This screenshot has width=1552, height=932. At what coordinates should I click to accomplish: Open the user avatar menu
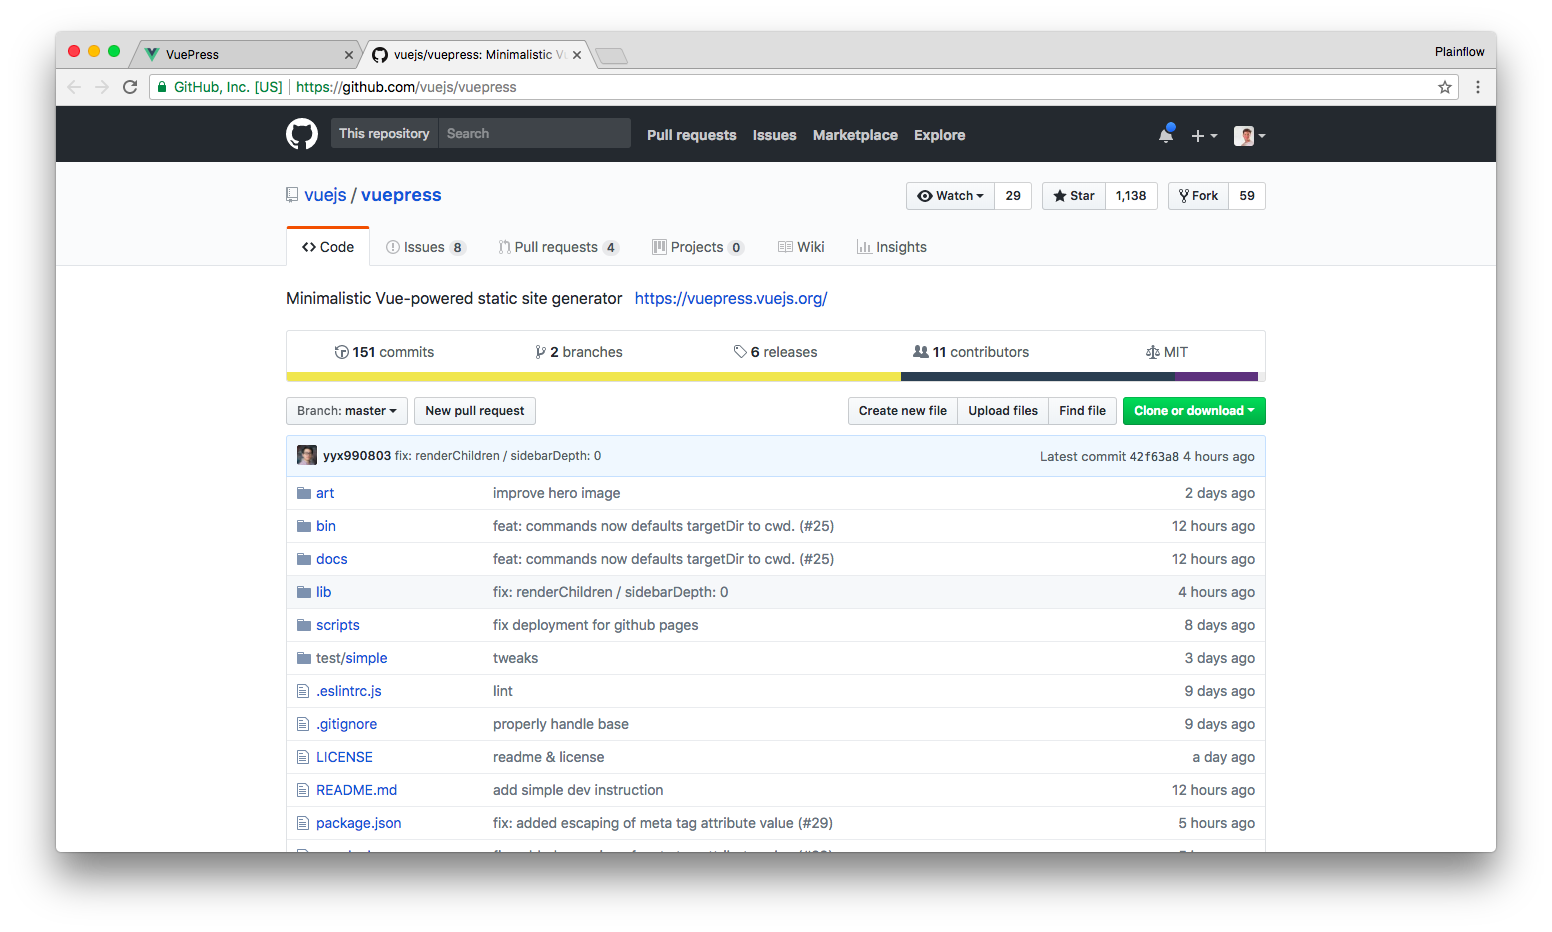pyautogui.click(x=1249, y=136)
